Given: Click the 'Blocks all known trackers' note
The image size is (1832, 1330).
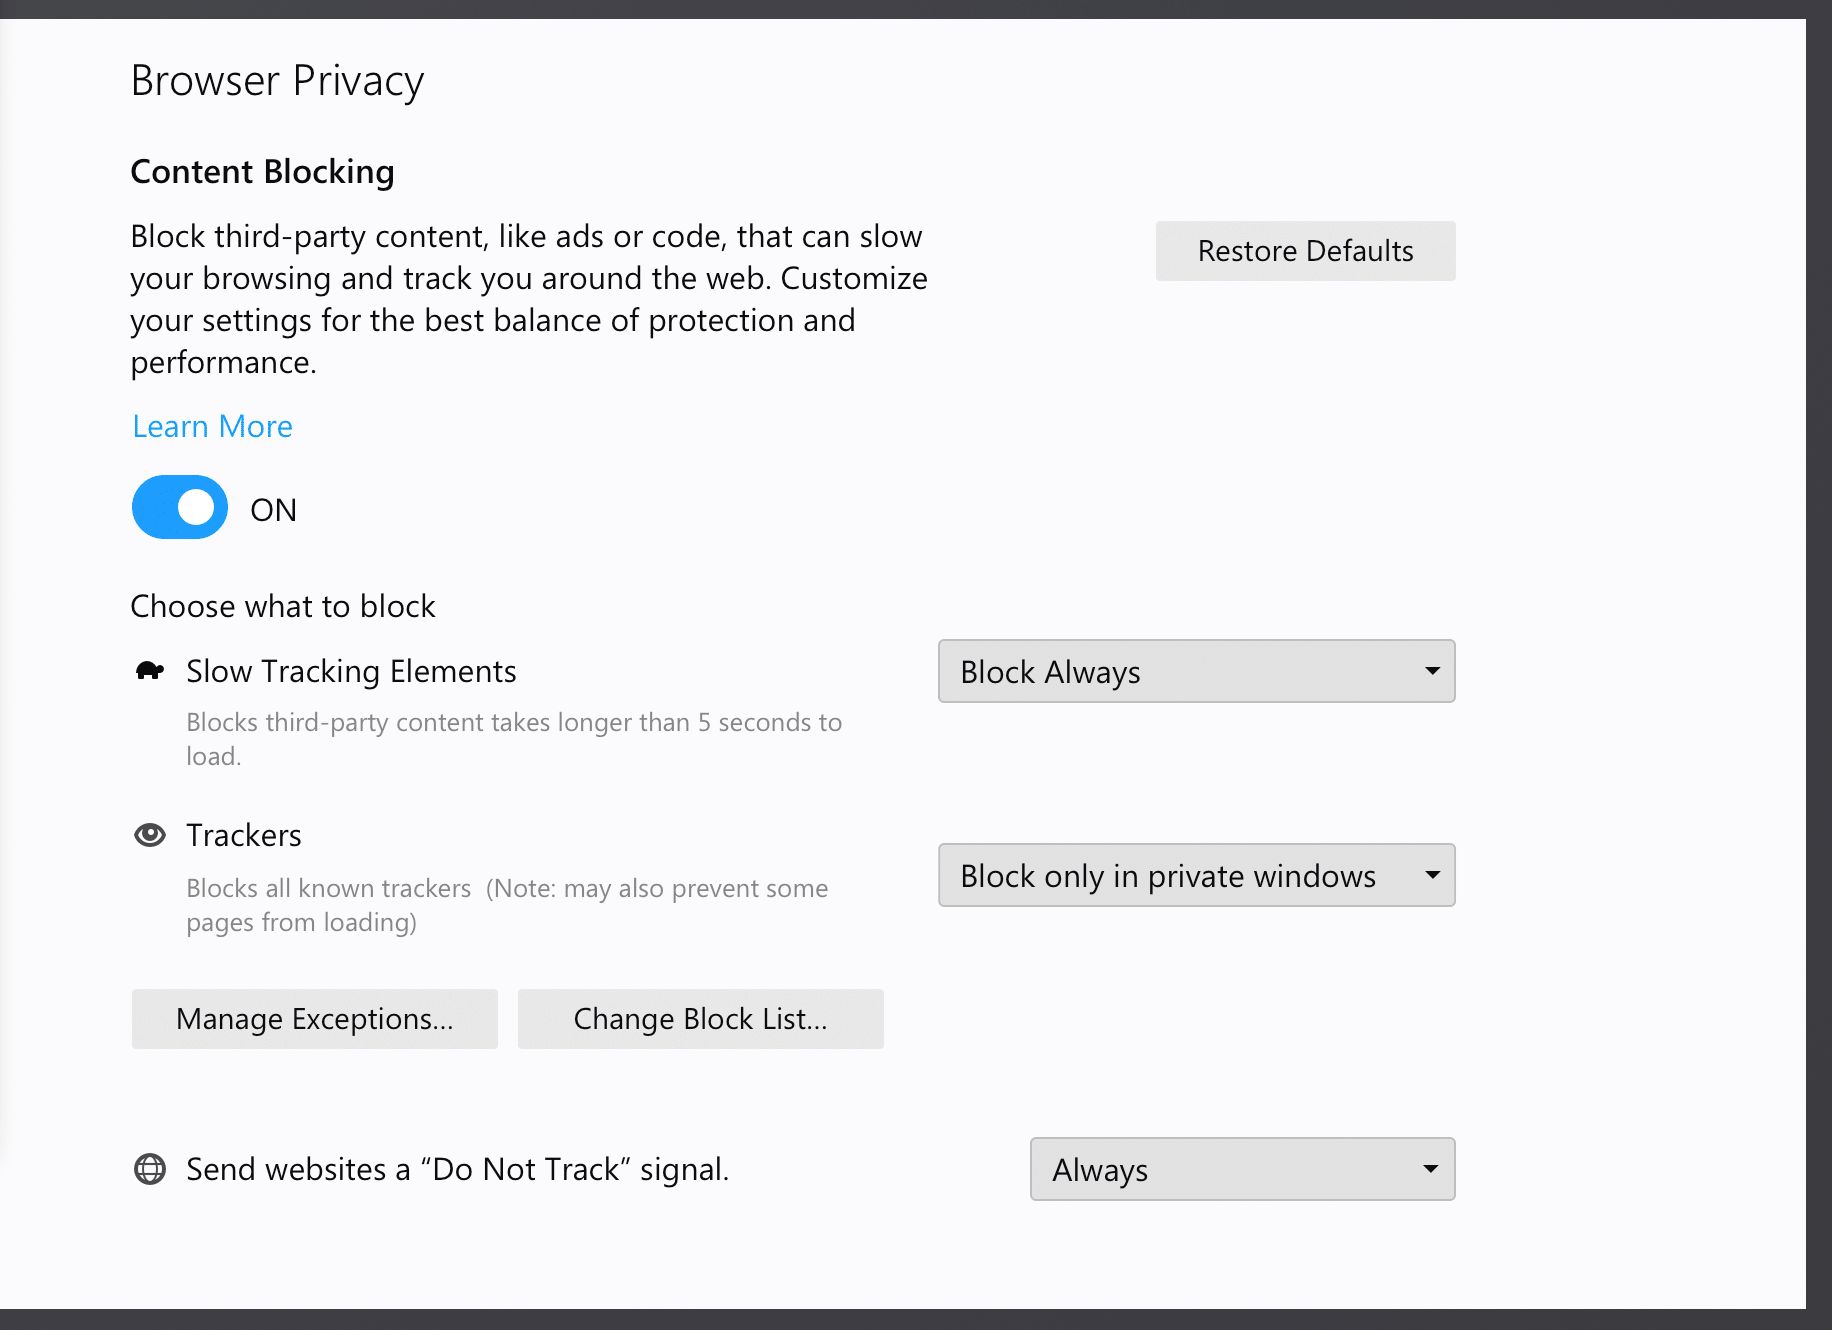Looking at the screenshot, I should [x=507, y=904].
